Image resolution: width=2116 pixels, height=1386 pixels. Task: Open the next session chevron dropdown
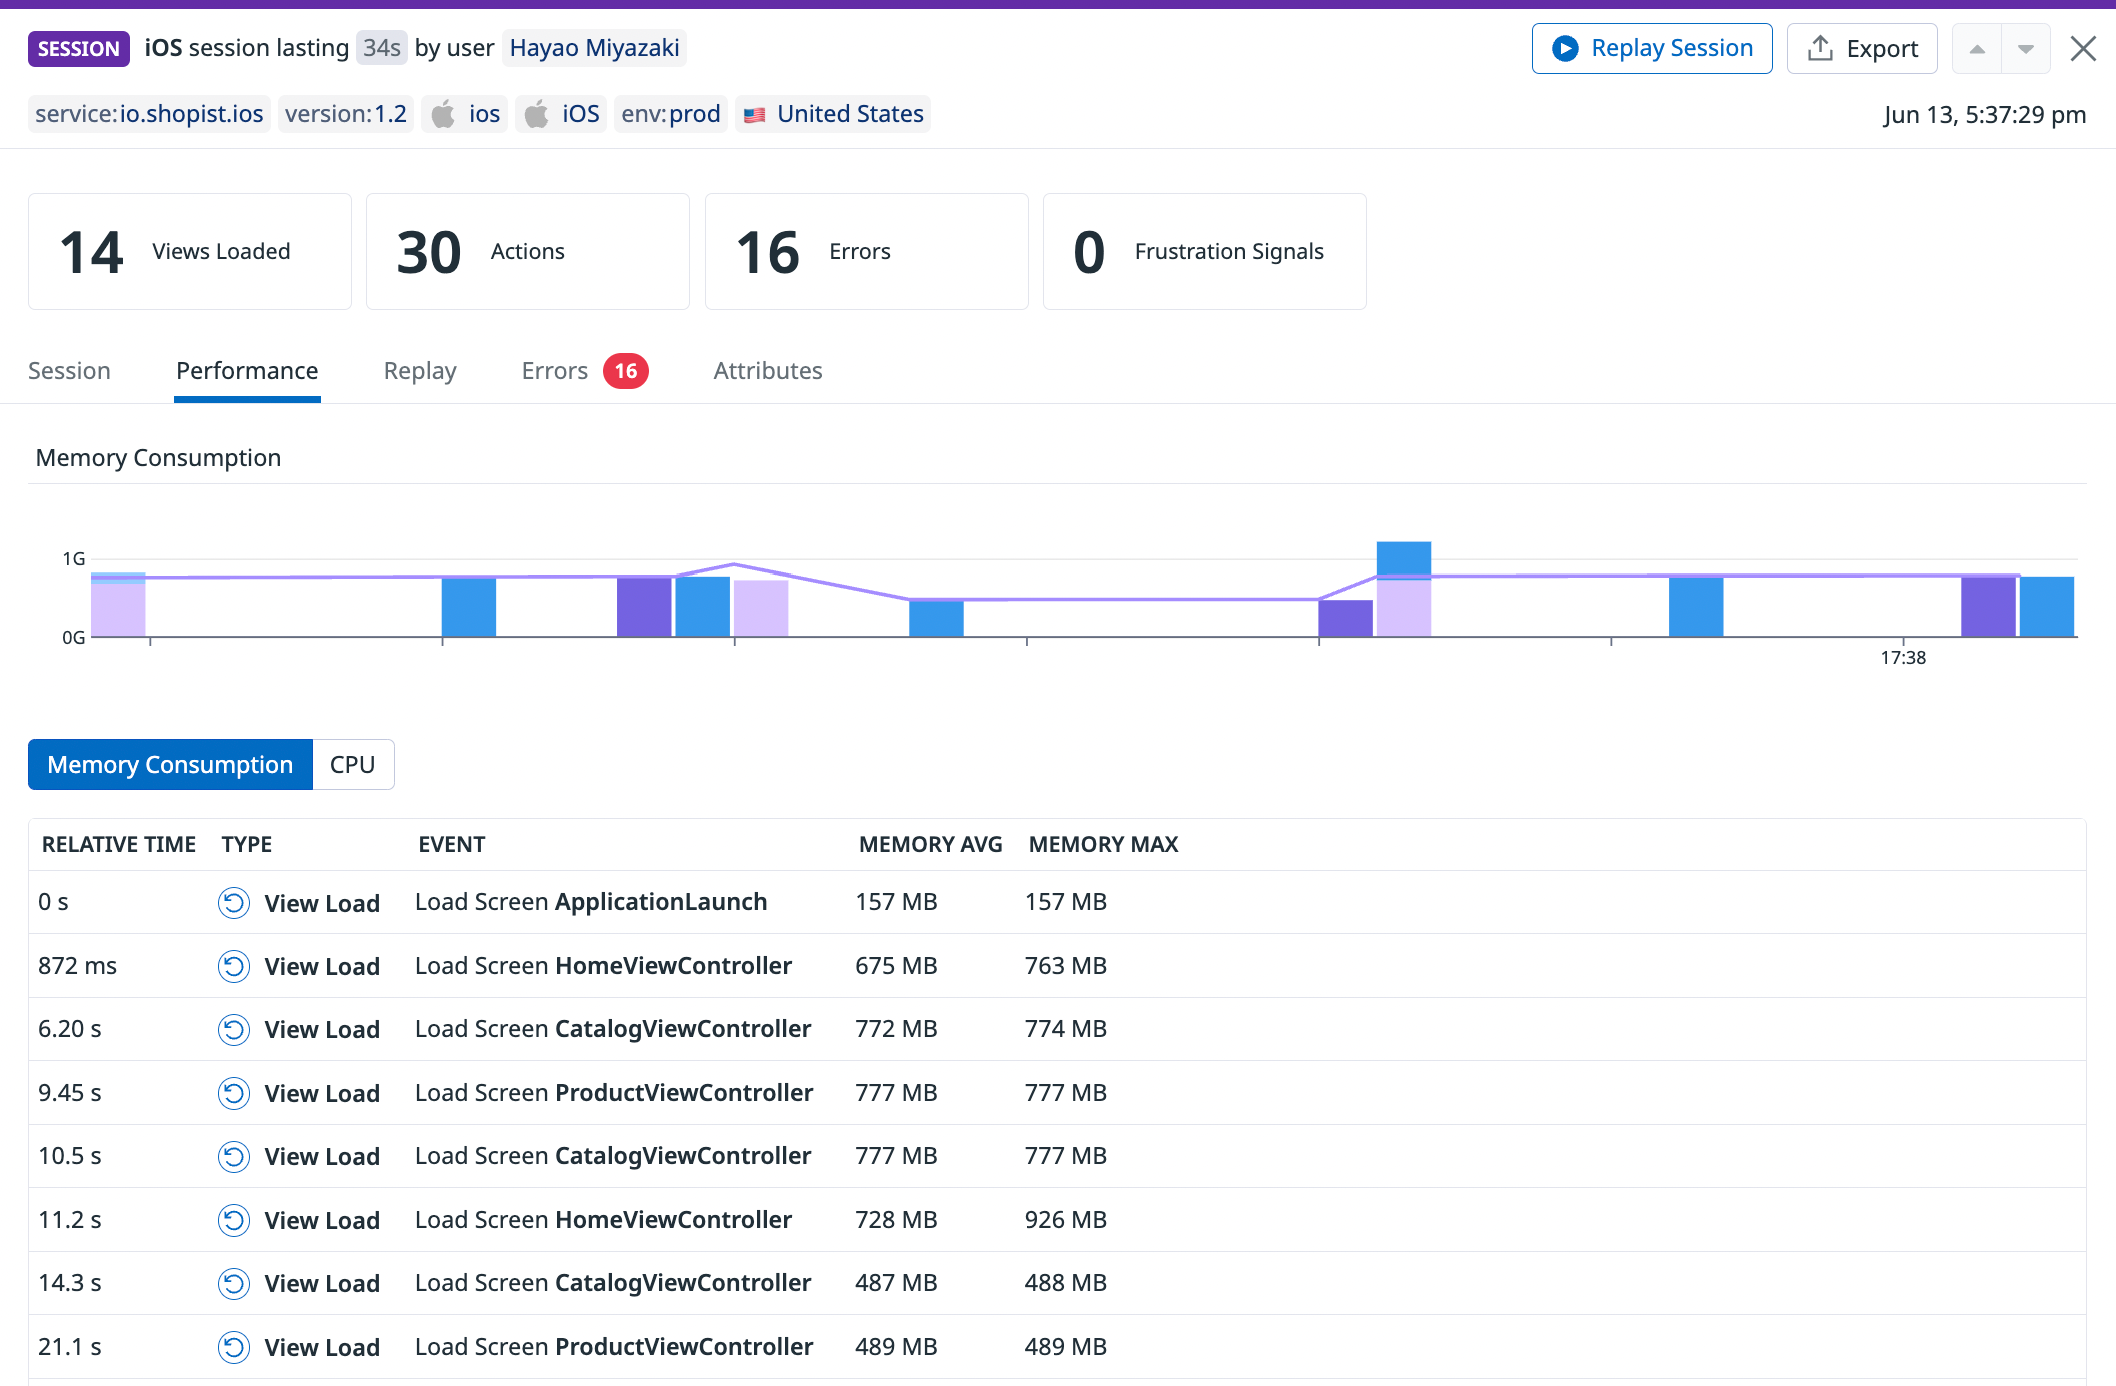click(x=2024, y=48)
